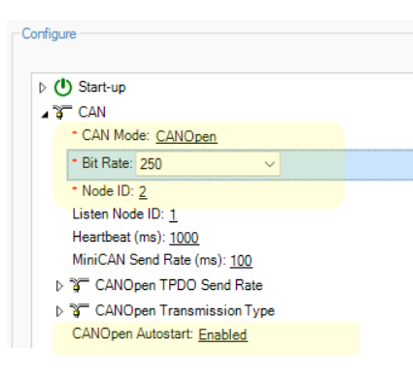Image resolution: width=413 pixels, height=379 pixels.
Task: Expand CANOpen Transmission Type node
Action: coord(59,311)
